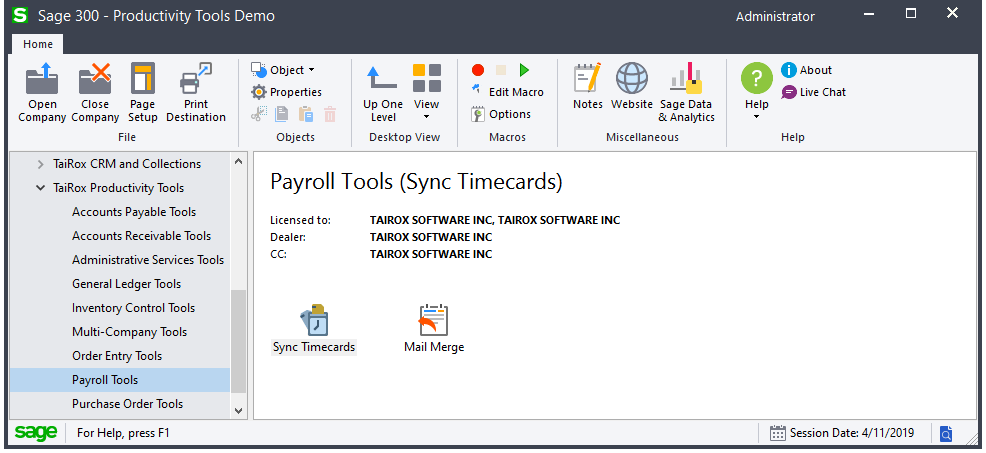Minimize the Sage 300 window
986x453 pixels.
868,13
